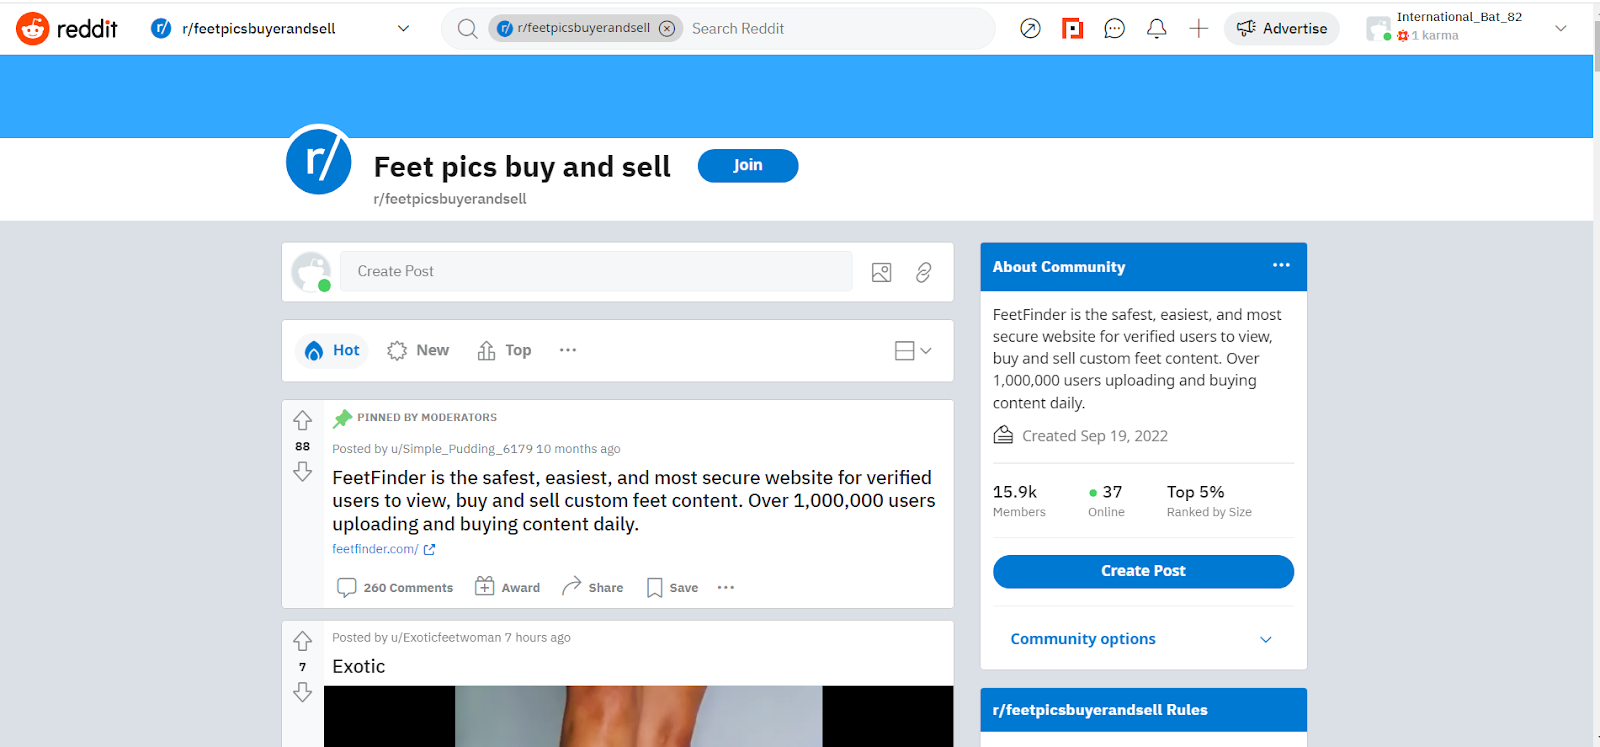Viewport: 1600px width, 747px height.
Task: Open the red Reddit Recap icon
Action: (x=1072, y=29)
